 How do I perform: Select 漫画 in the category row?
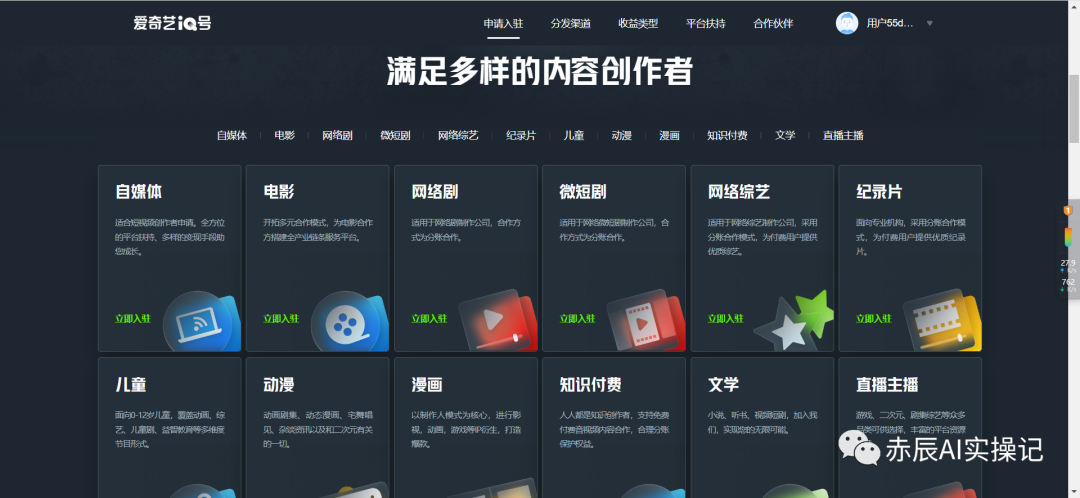[x=669, y=136]
